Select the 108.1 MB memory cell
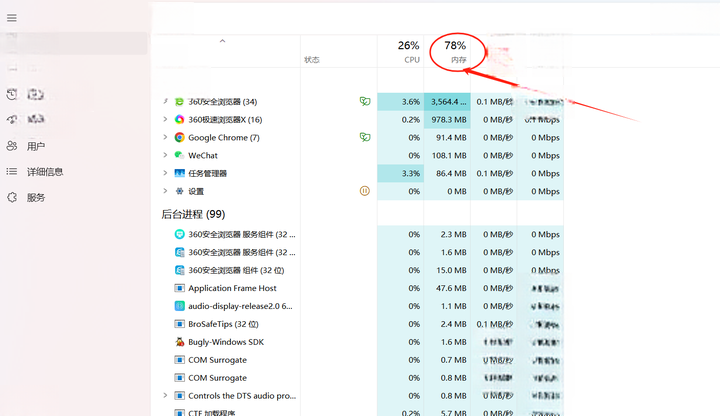 (447, 155)
